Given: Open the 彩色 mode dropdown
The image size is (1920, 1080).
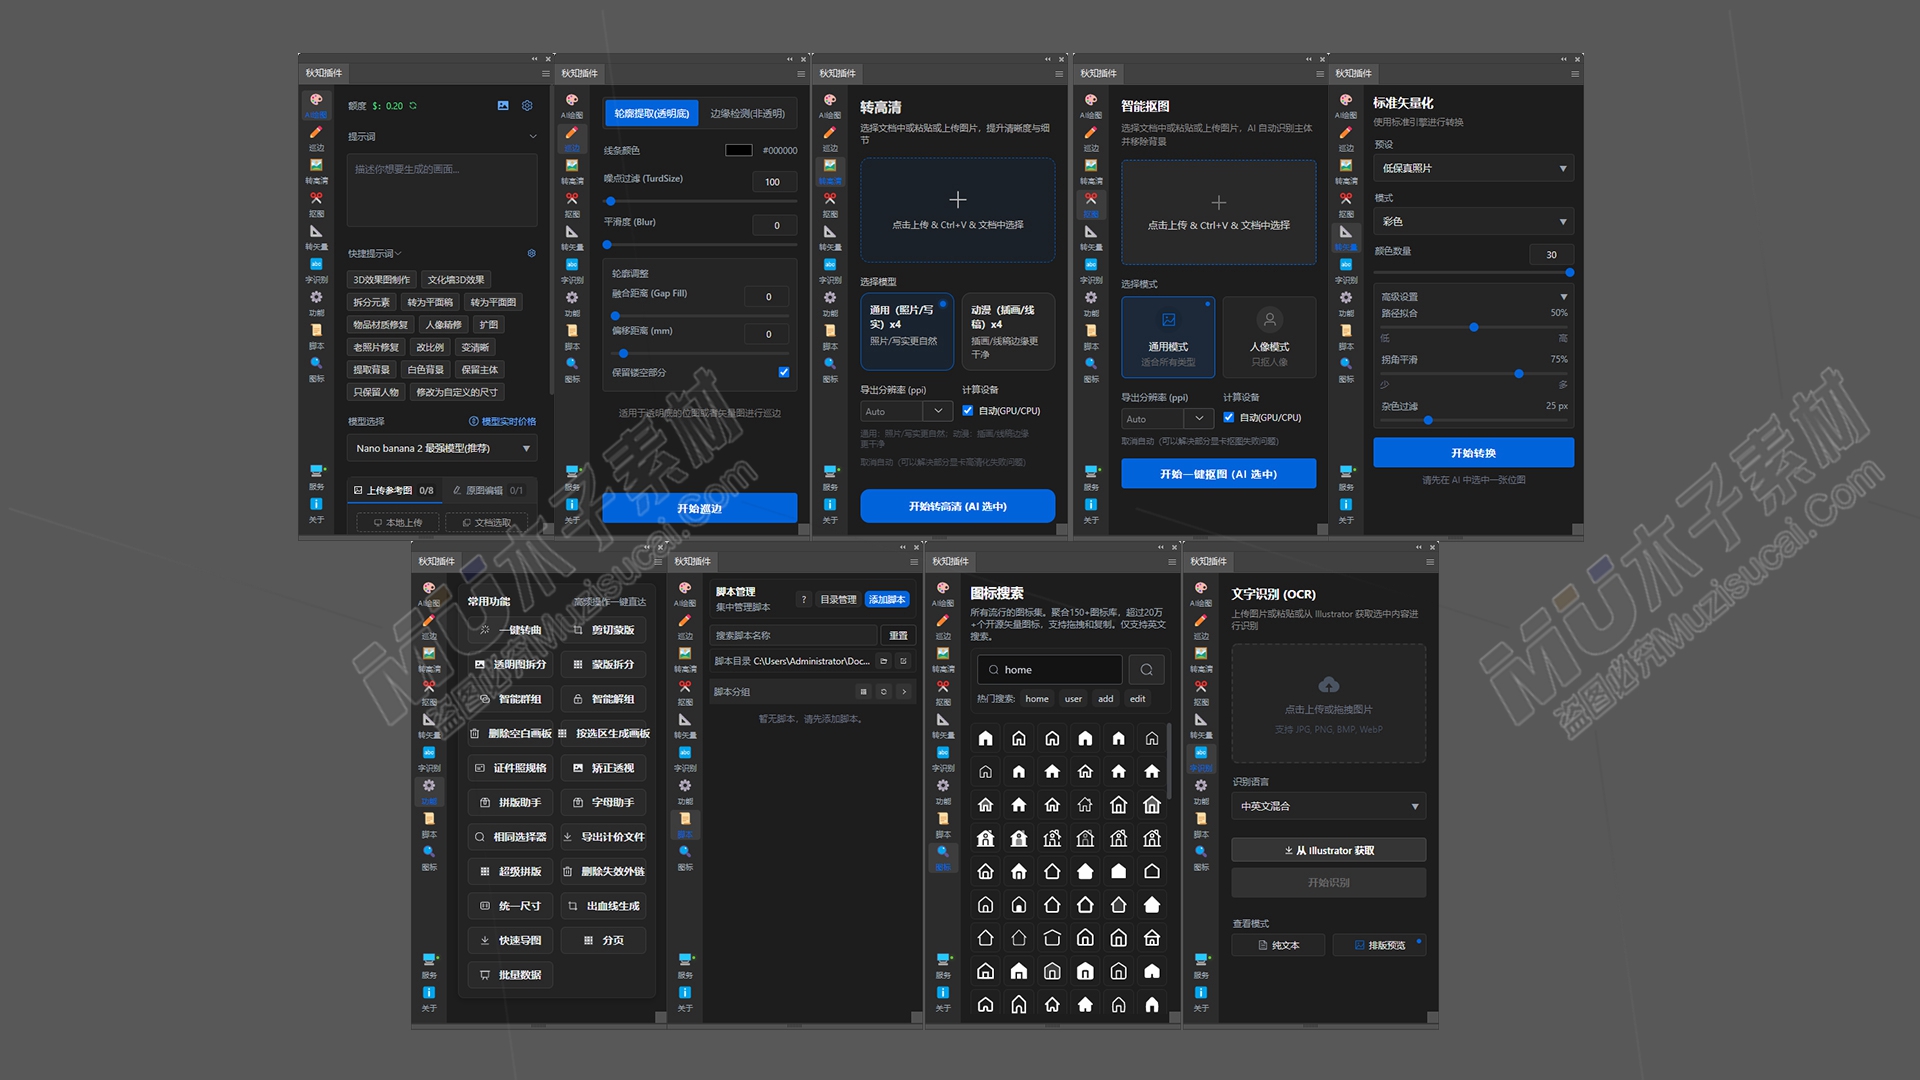Looking at the screenshot, I should tap(1473, 221).
